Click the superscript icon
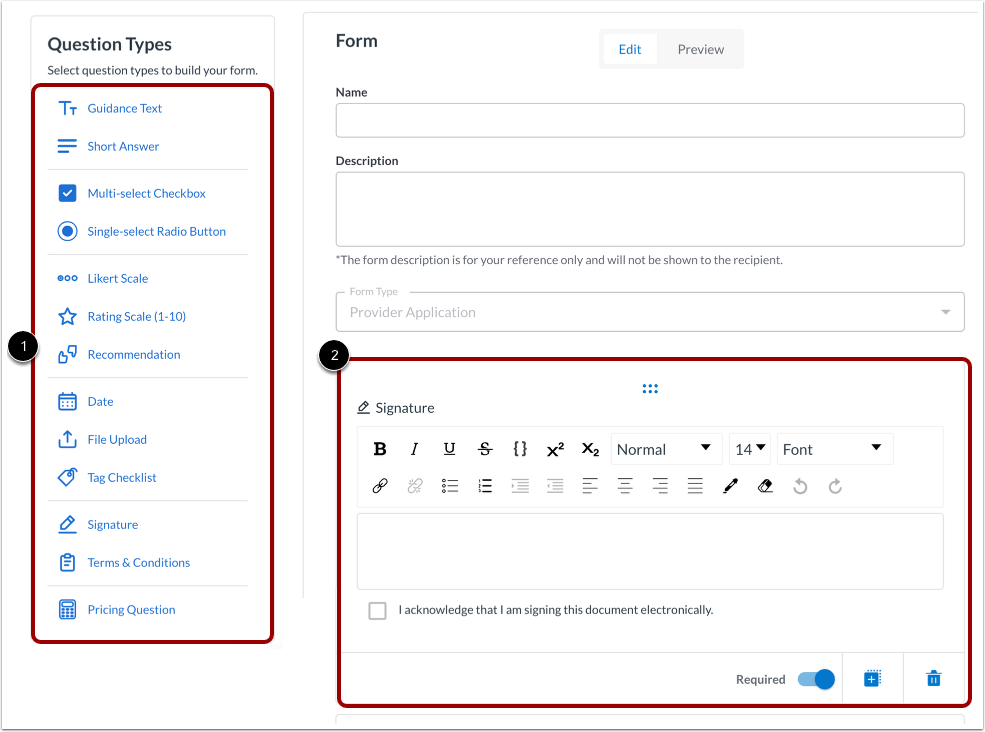 point(555,449)
